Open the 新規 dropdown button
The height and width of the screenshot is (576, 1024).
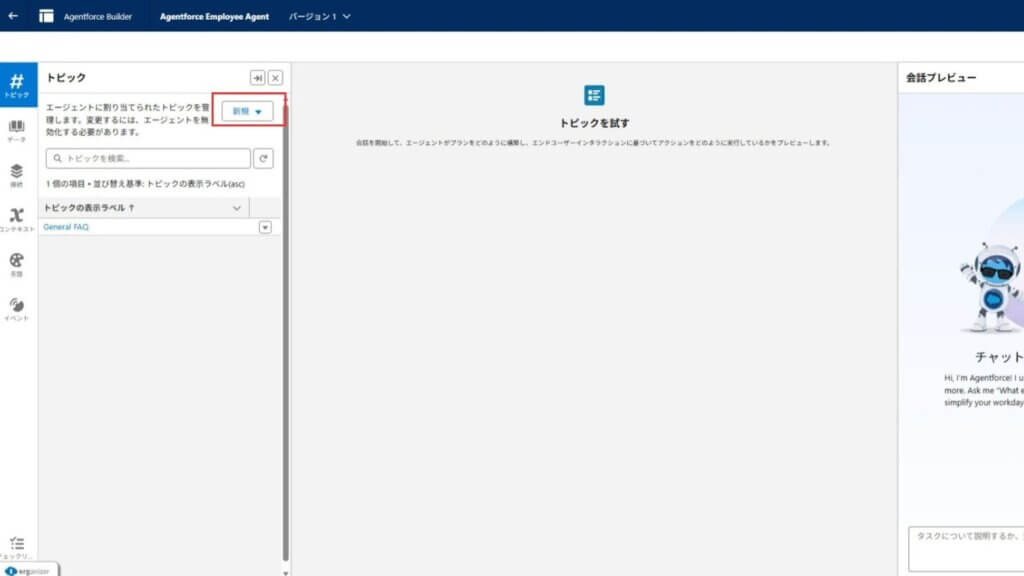[246, 110]
